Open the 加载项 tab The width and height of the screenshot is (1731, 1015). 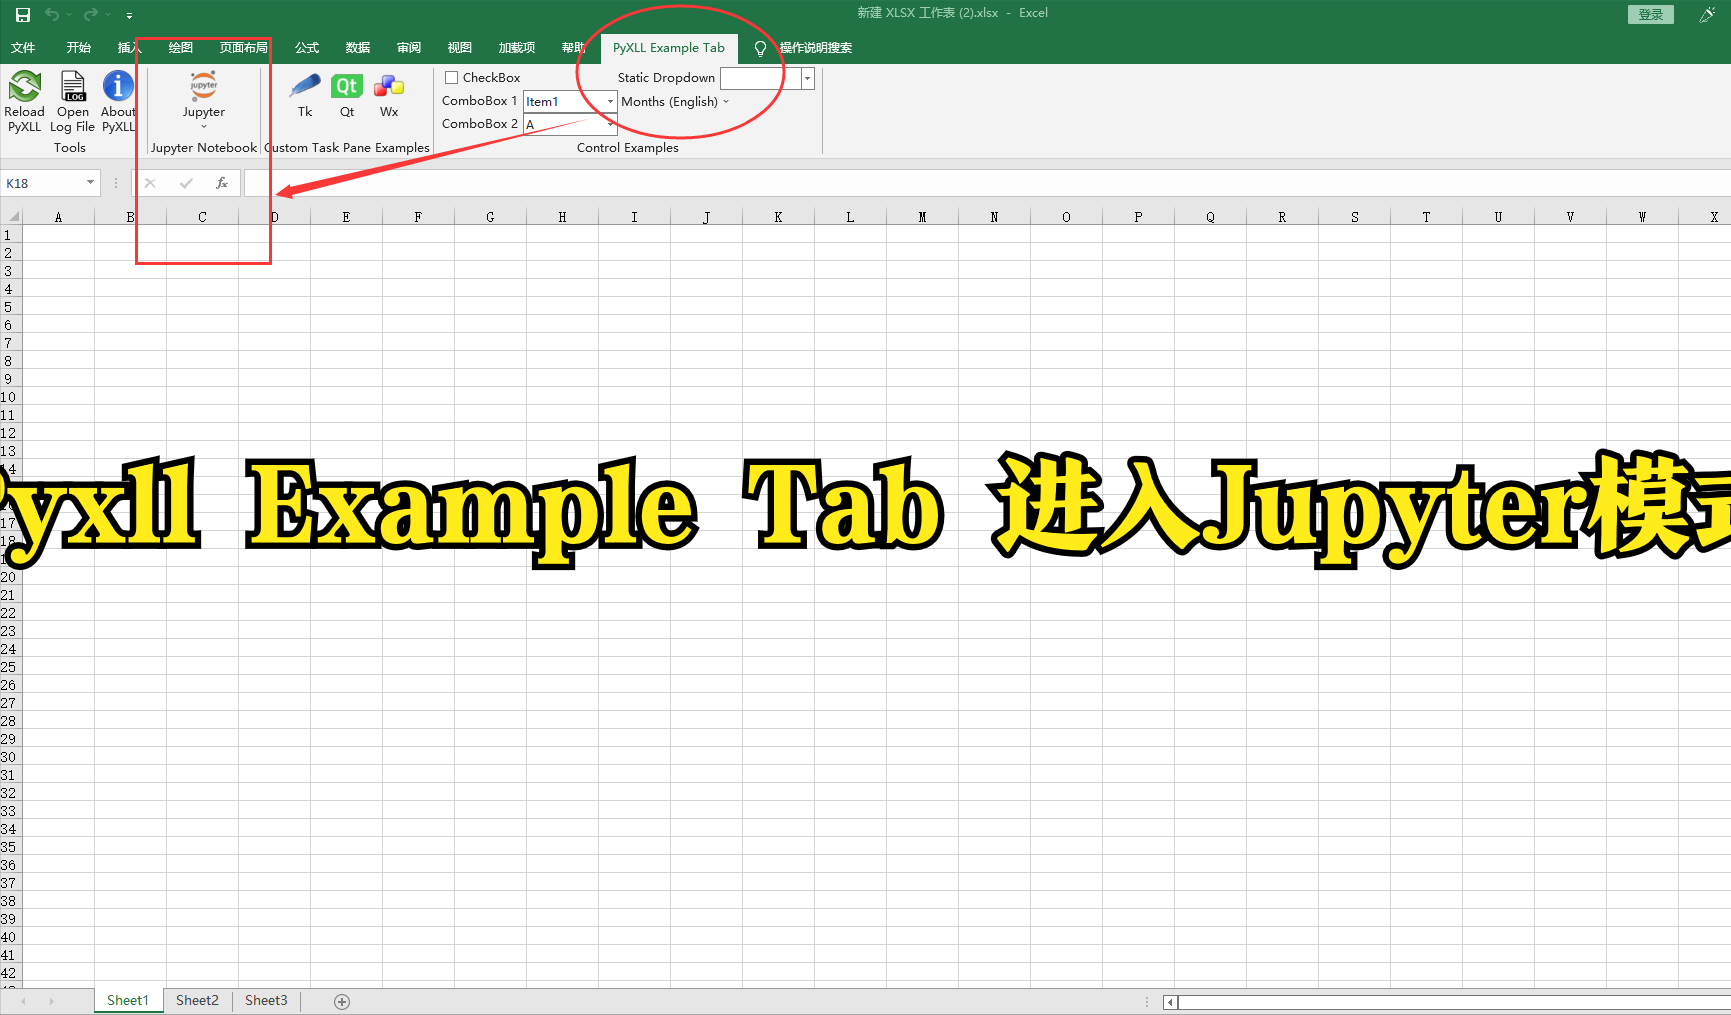tap(517, 48)
